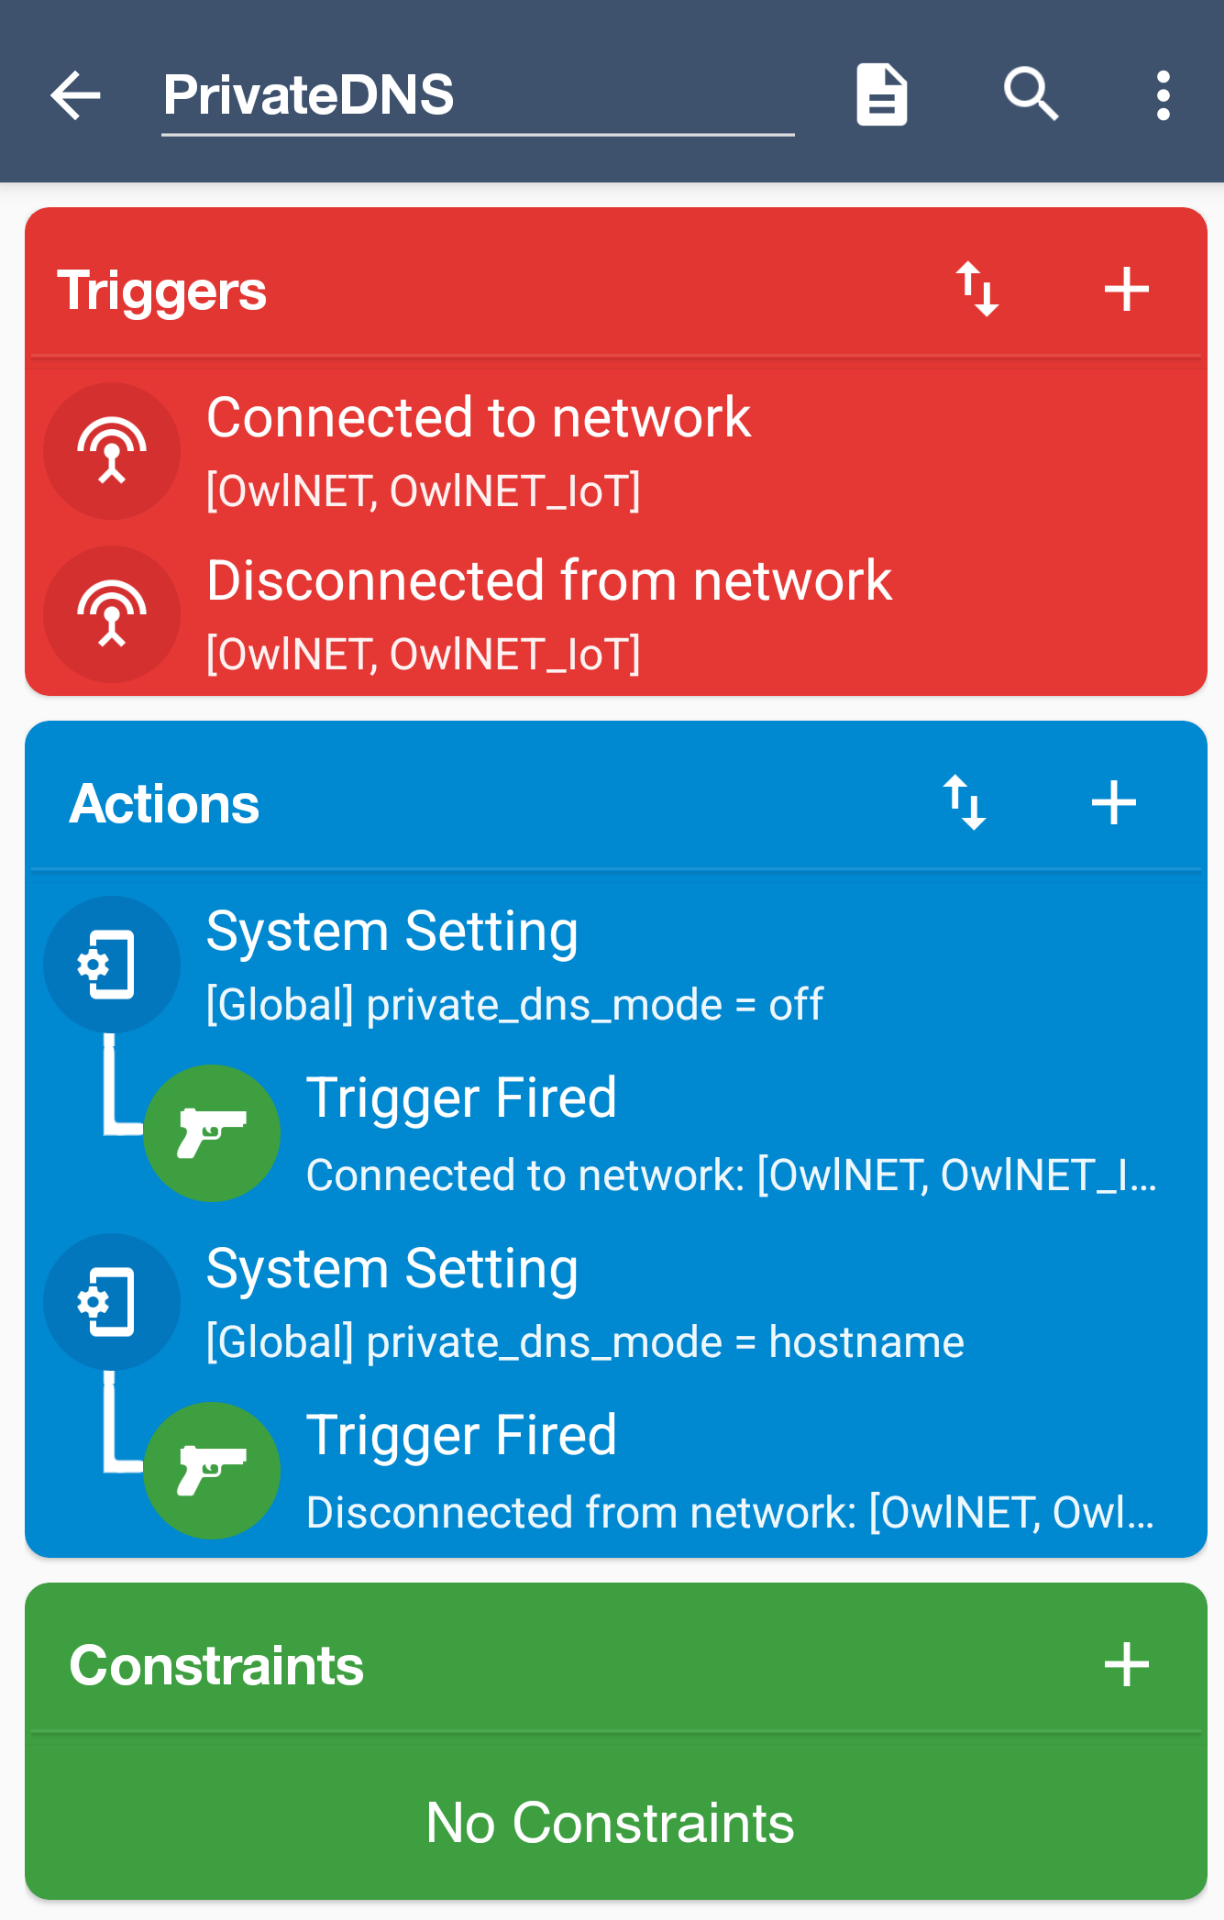Add a new trigger with plus
This screenshot has height=1920, width=1224.
point(1126,290)
